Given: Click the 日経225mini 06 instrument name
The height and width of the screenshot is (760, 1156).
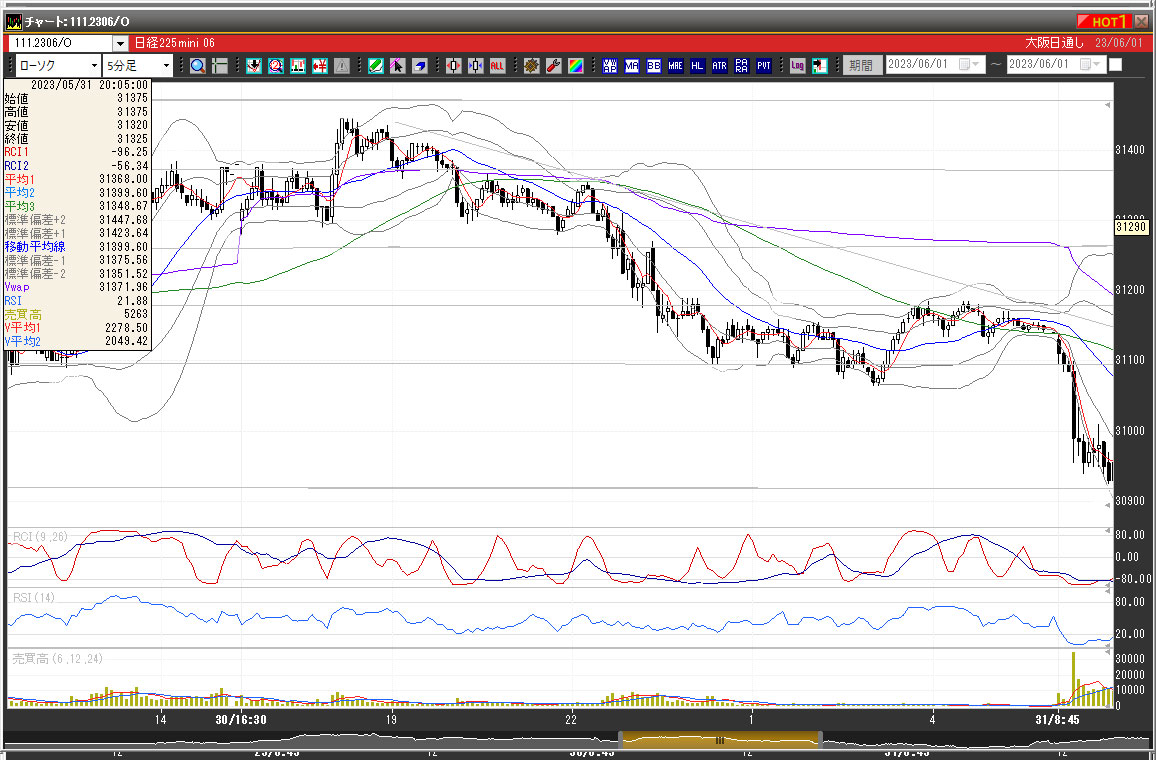Looking at the screenshot, I should (175, 43).
